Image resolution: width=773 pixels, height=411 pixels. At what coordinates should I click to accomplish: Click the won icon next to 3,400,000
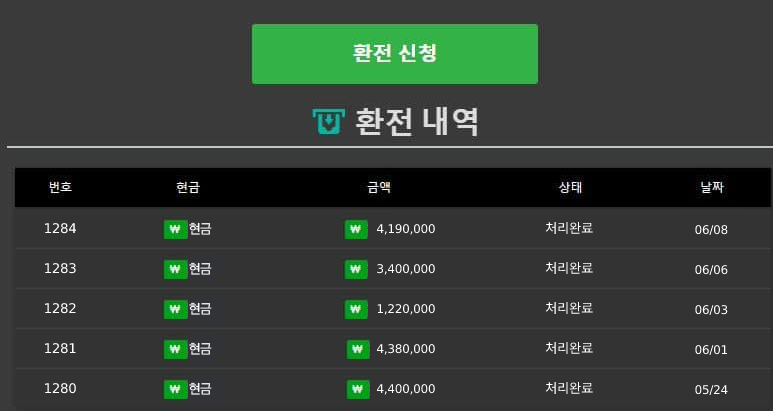[356, 269]
